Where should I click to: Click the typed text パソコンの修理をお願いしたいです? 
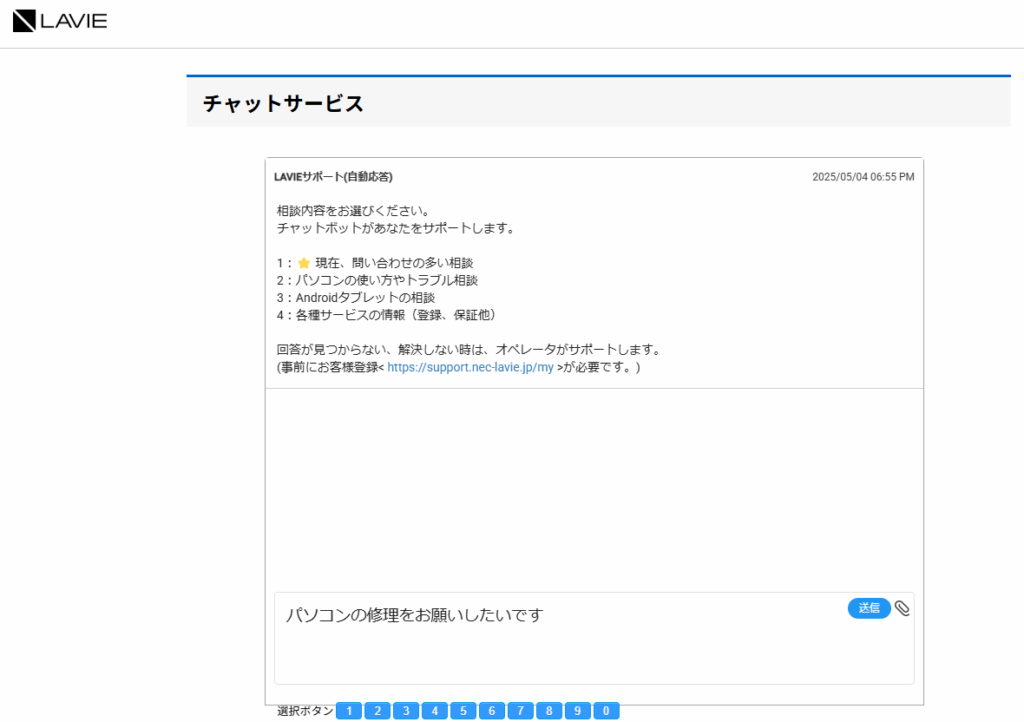pos(414,615)
